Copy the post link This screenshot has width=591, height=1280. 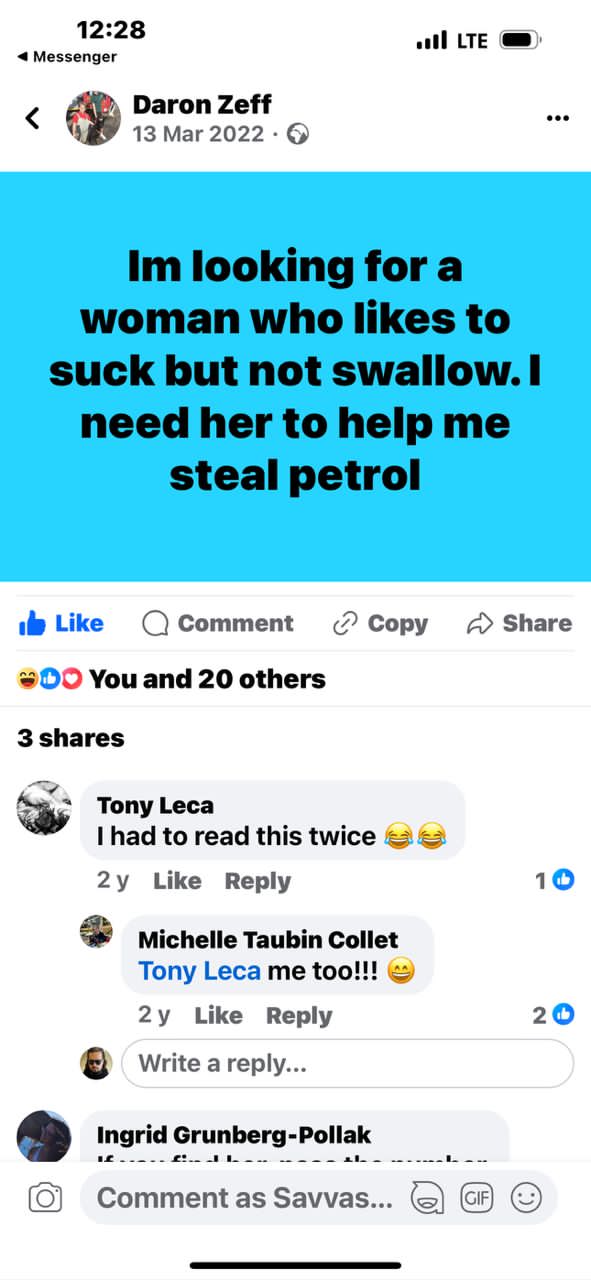click(380, 623)
